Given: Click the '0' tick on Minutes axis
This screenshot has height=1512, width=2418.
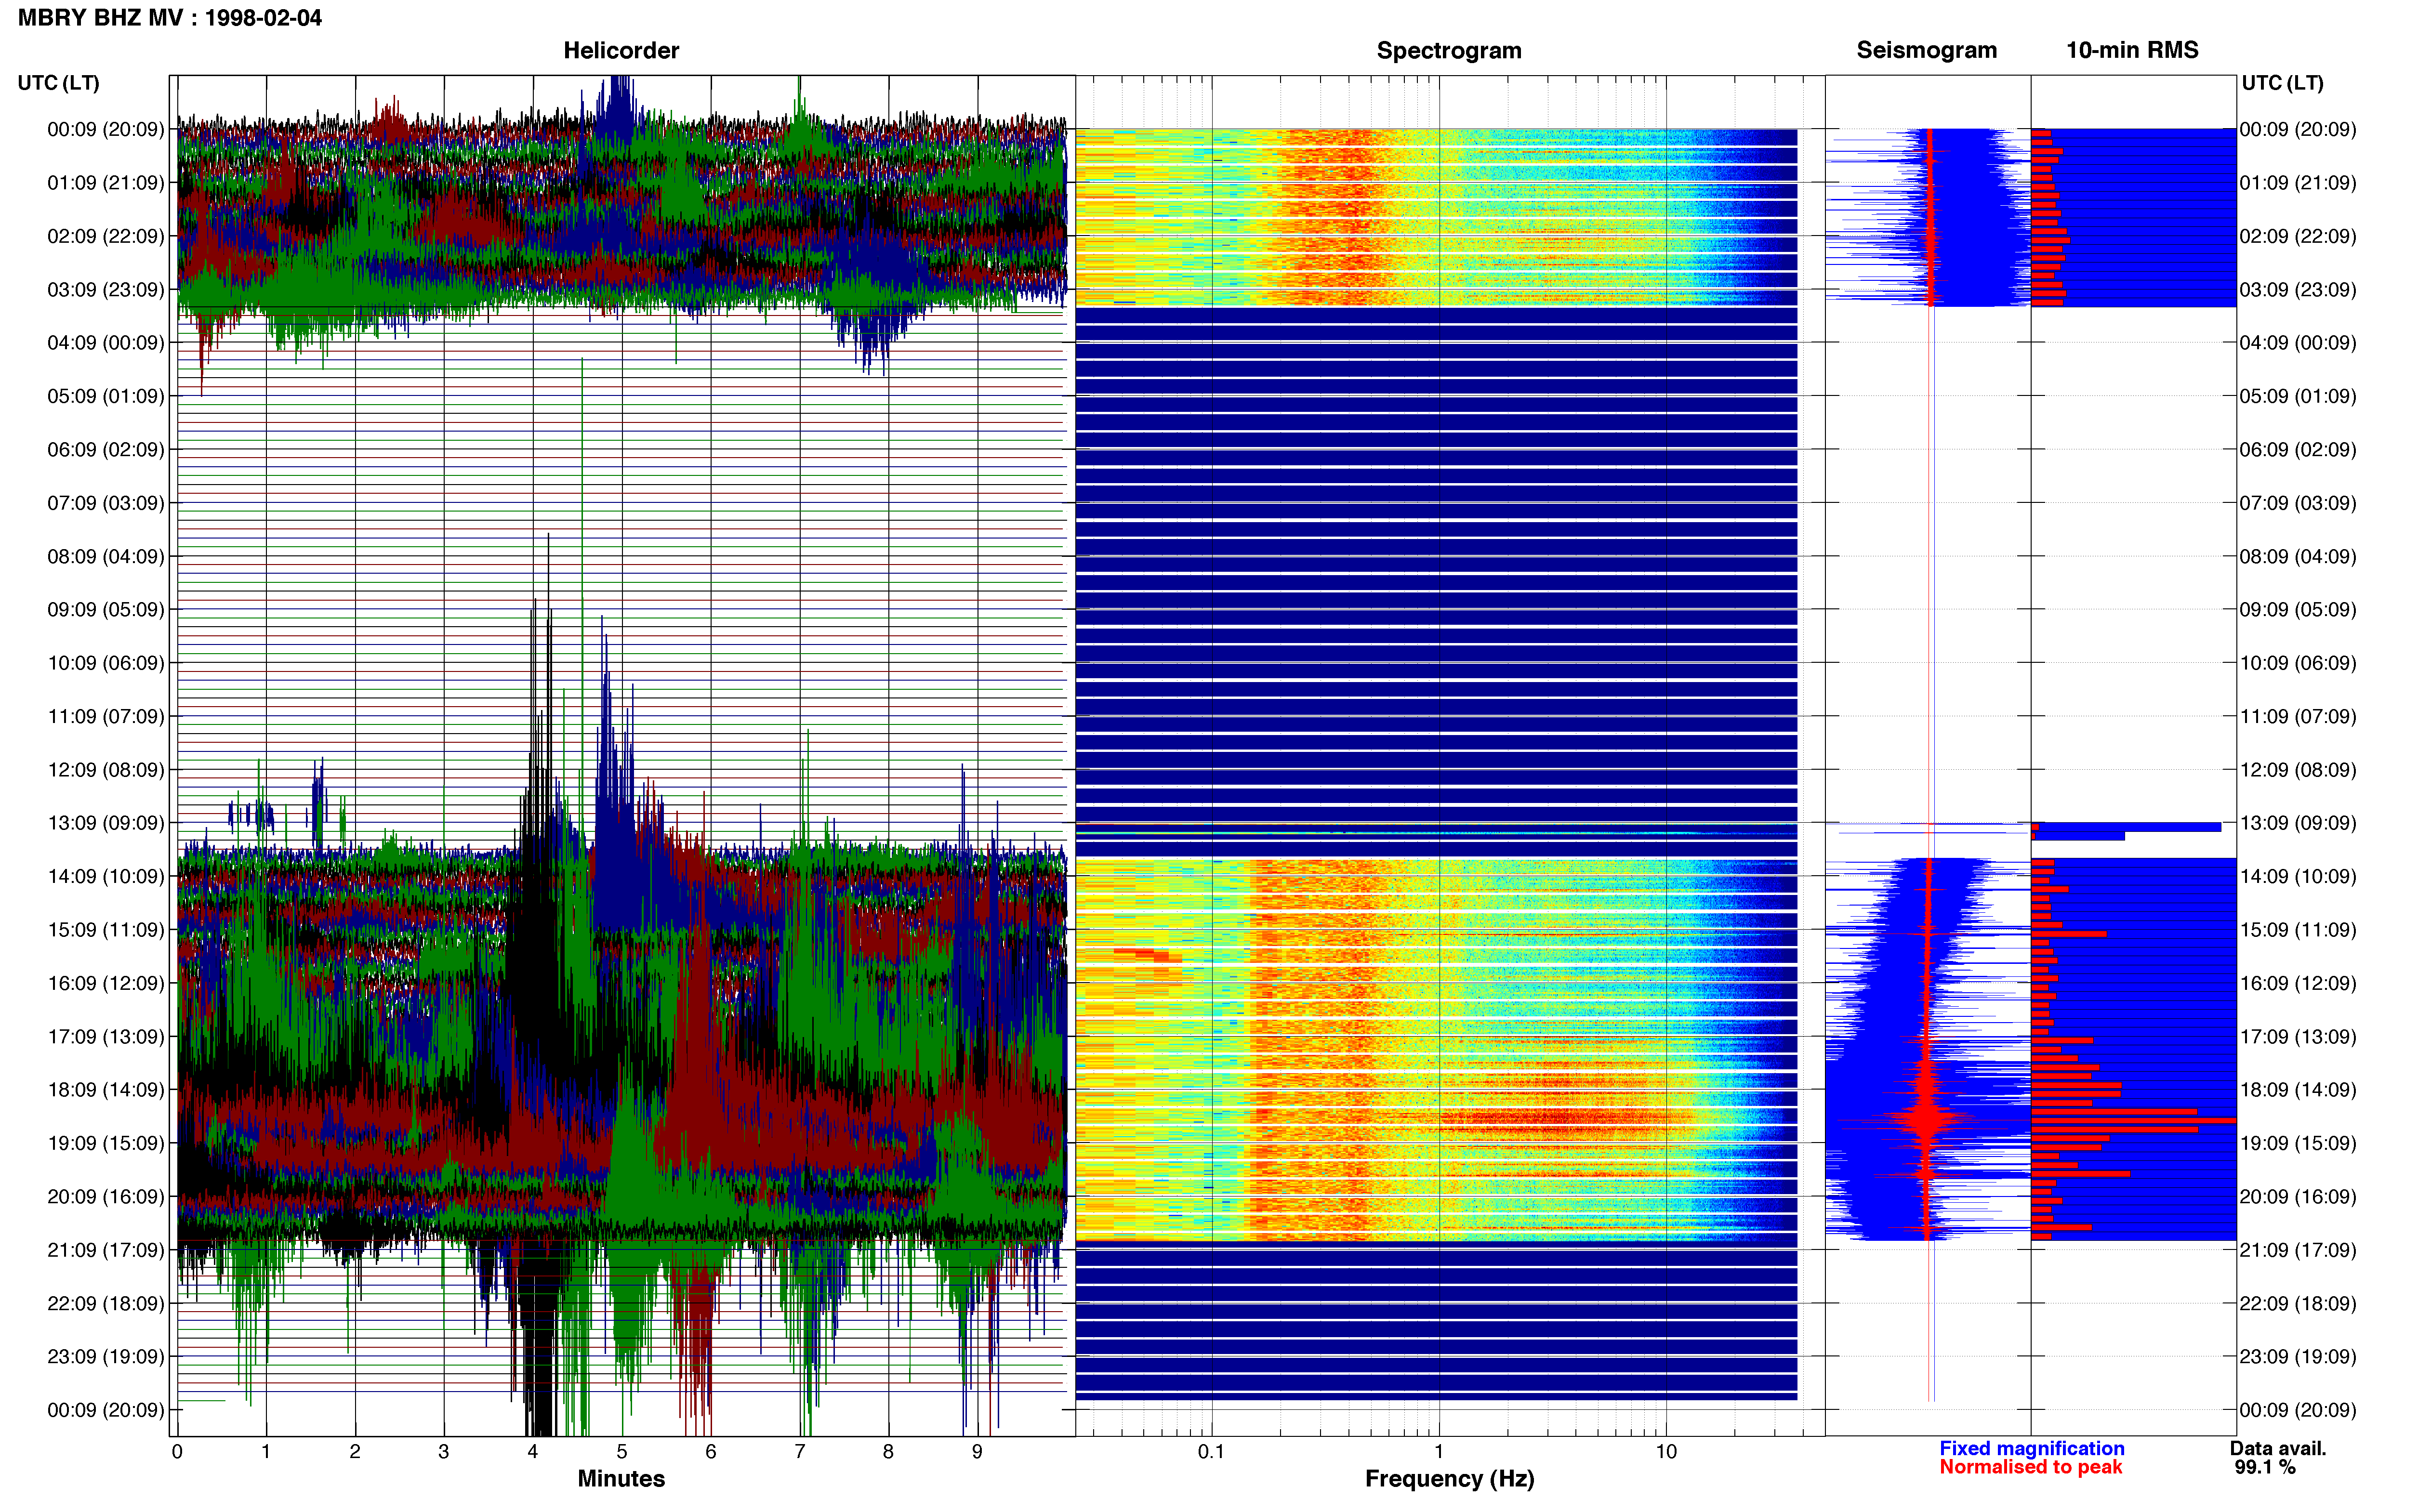Looking at the screenshot, I should pos(177,1452).
